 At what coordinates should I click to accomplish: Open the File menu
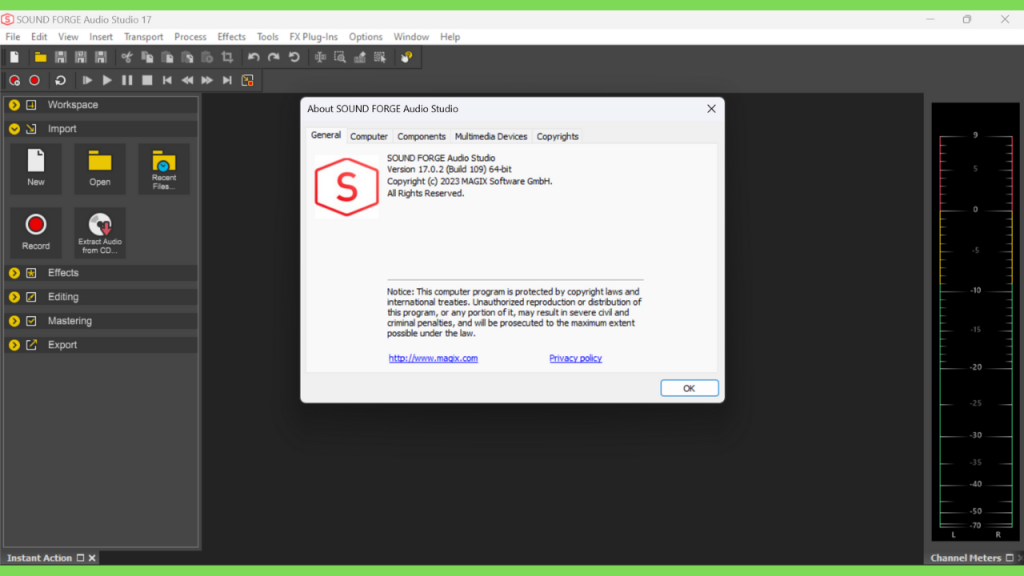(12, 37)
